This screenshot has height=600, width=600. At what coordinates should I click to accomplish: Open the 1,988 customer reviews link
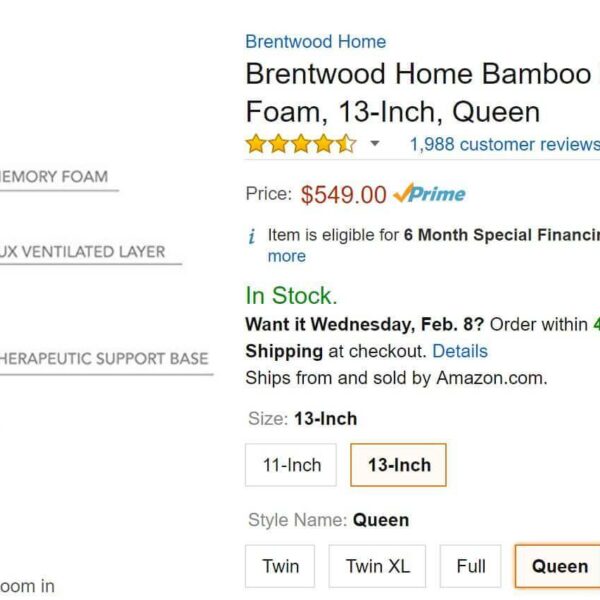tap(505, 144)
